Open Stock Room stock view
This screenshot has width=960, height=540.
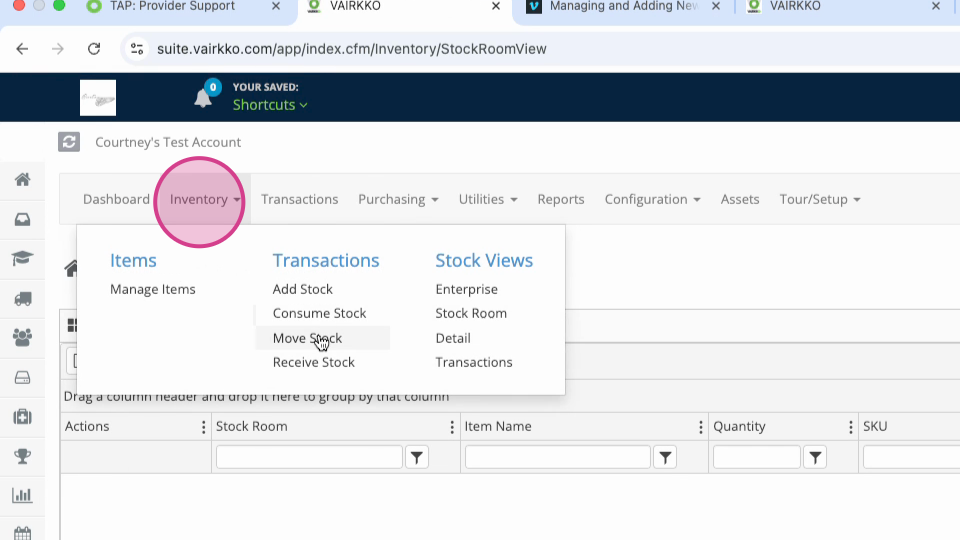(471, 313)
